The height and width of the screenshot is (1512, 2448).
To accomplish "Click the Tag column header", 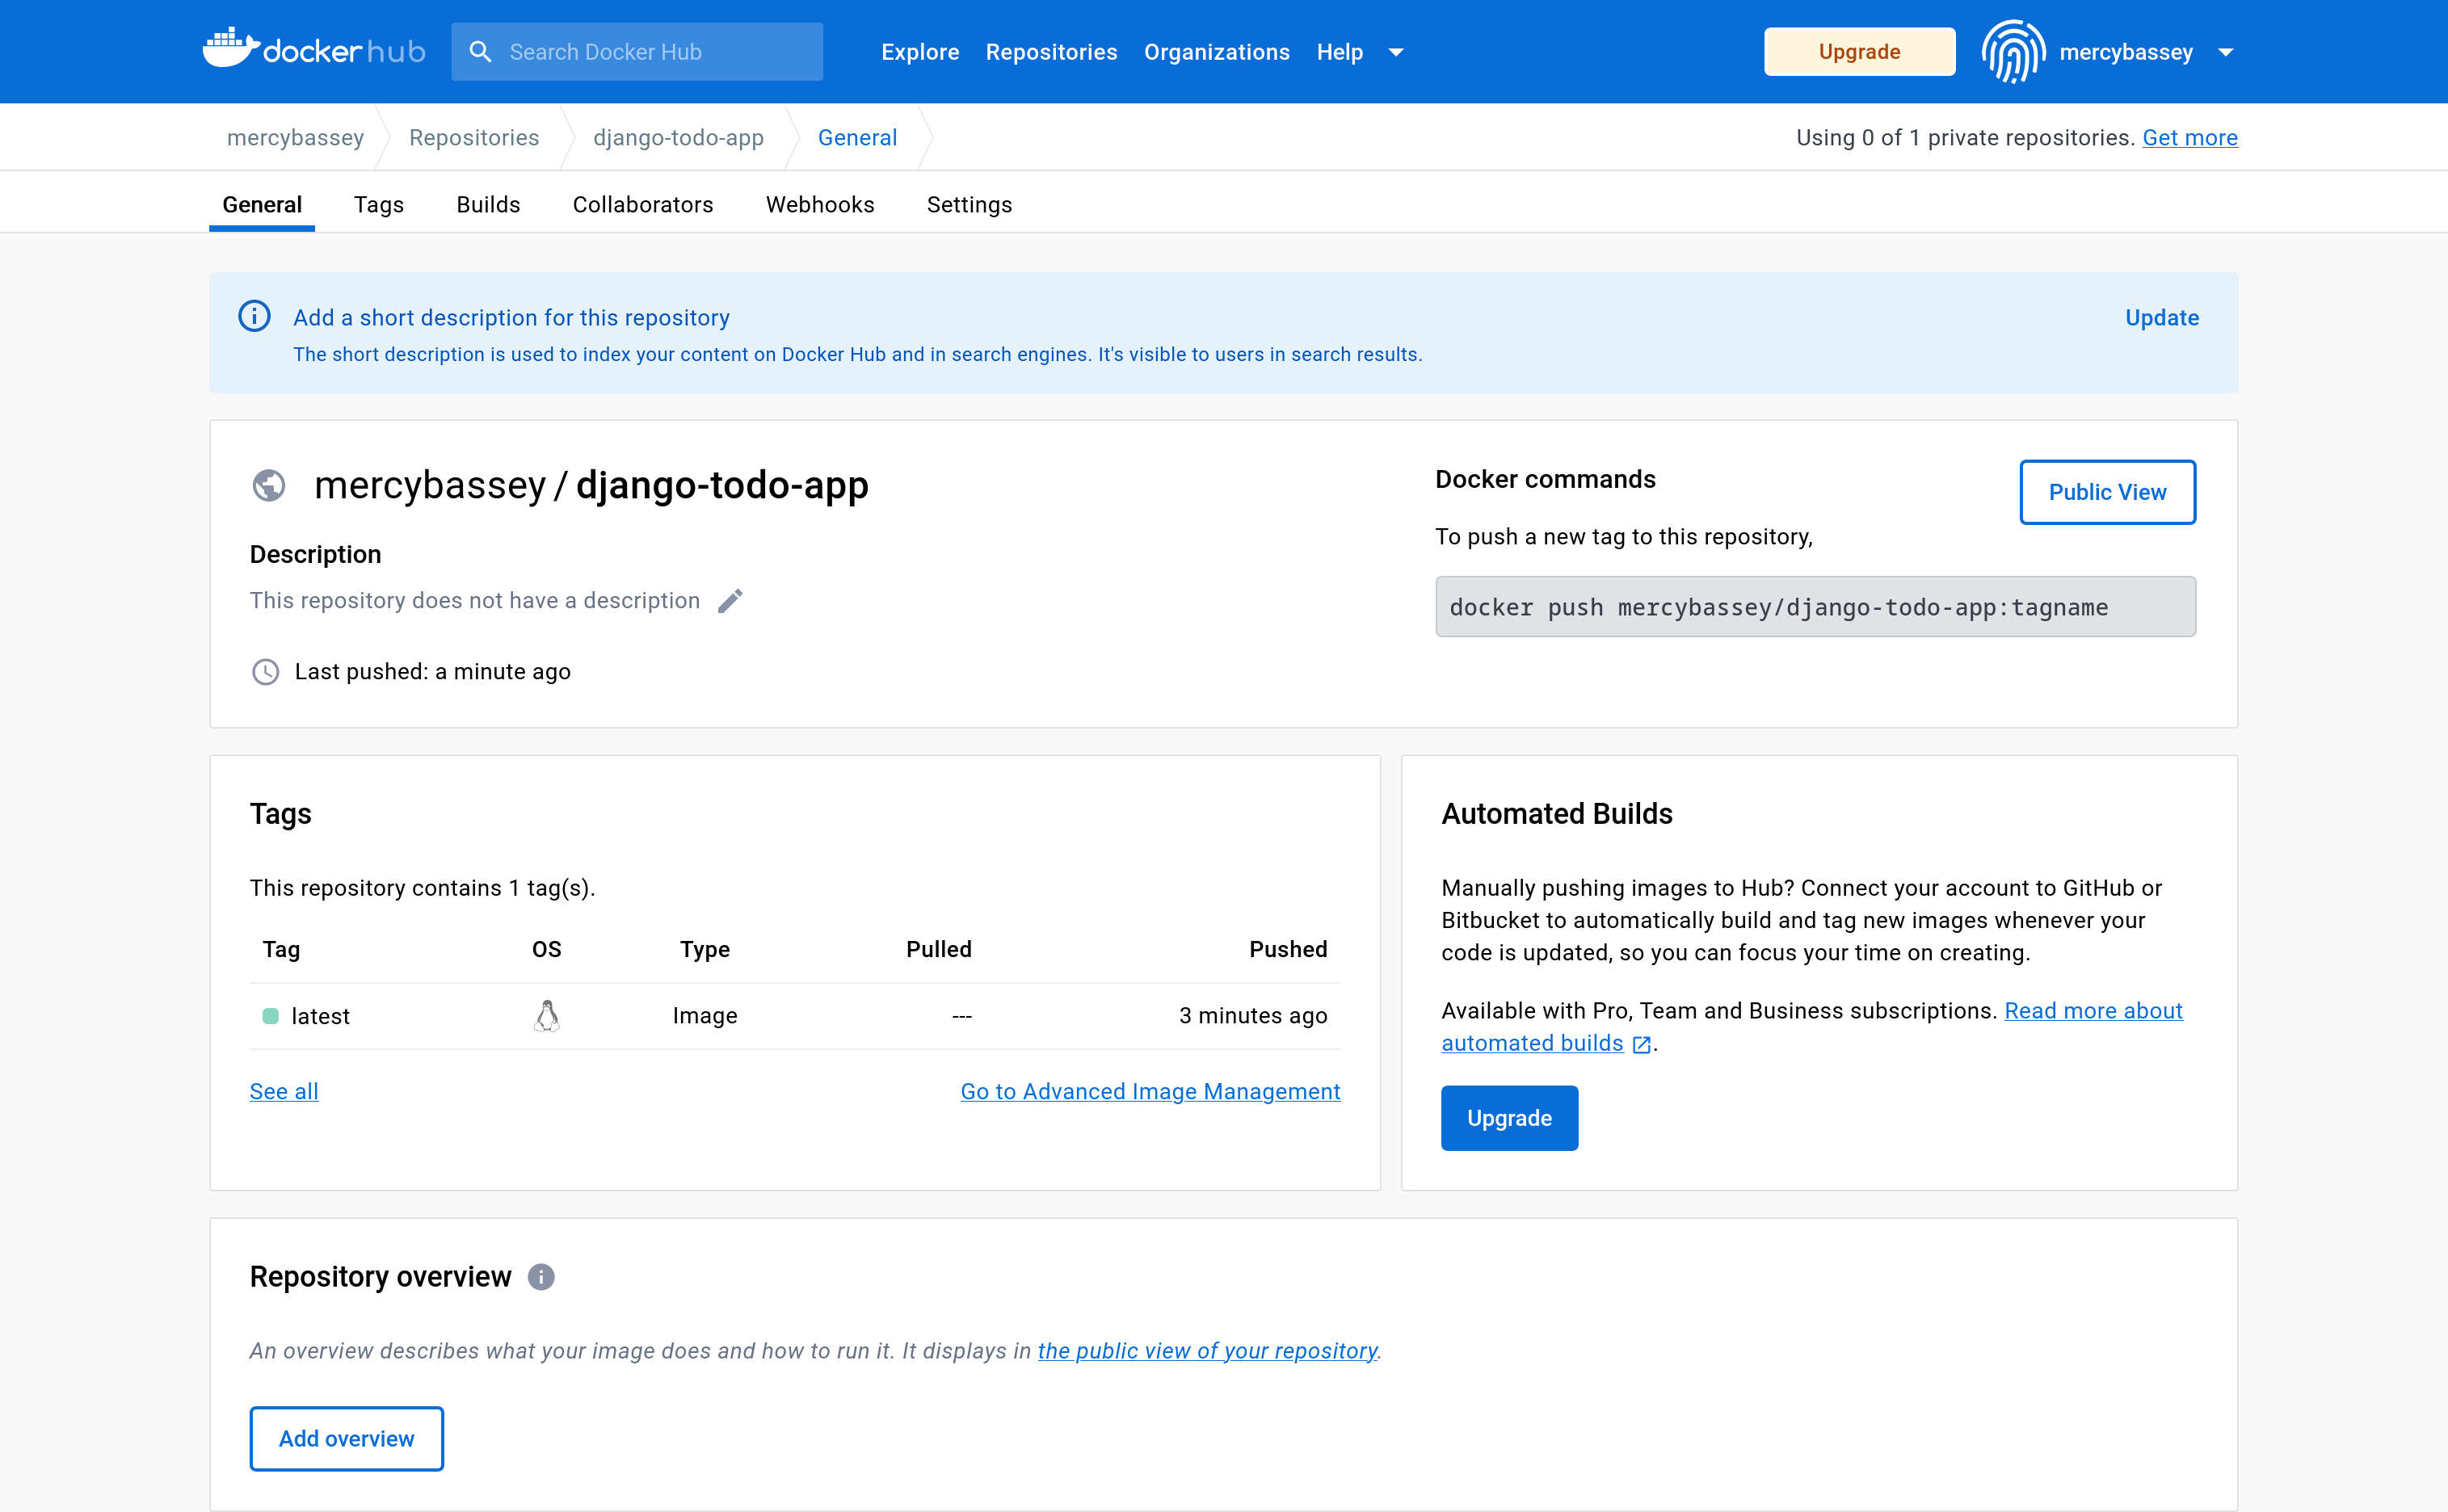I will [281, 950].
